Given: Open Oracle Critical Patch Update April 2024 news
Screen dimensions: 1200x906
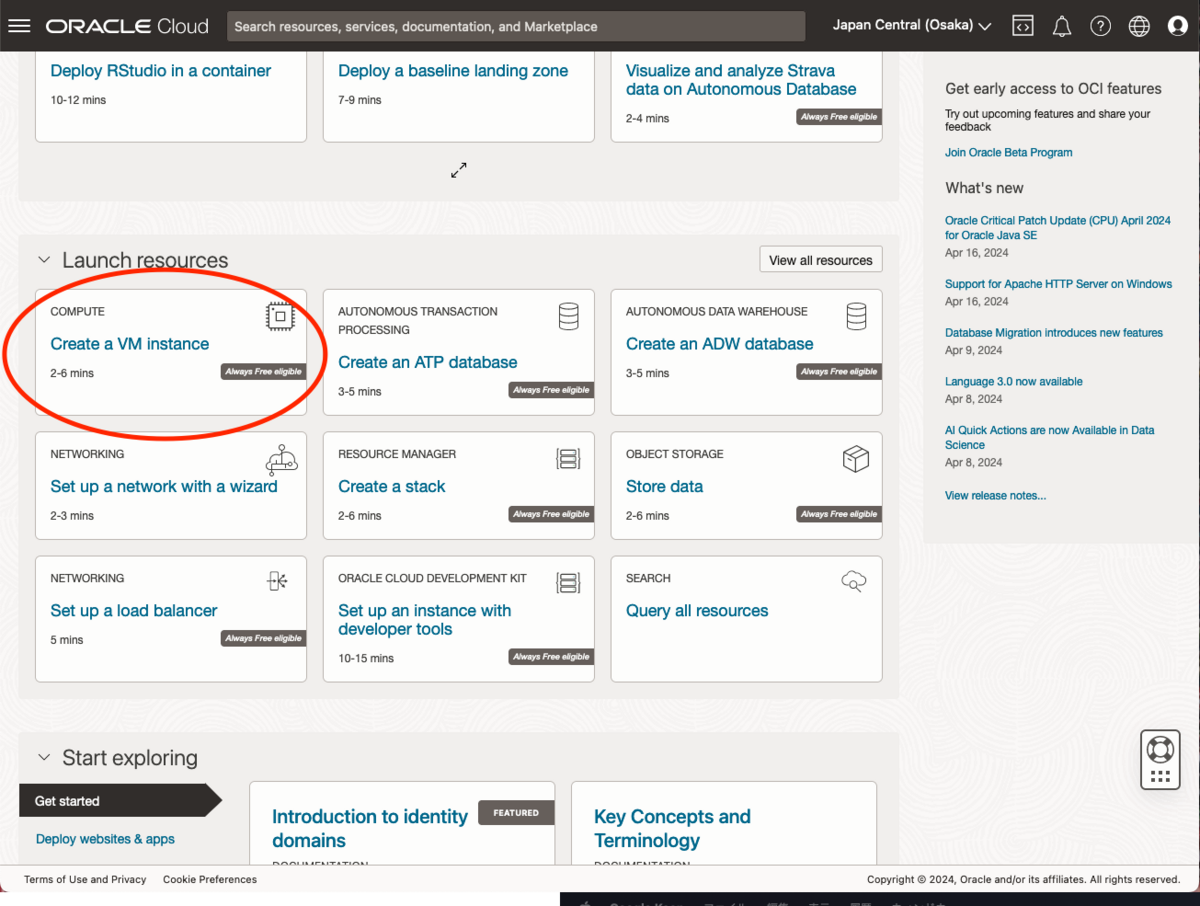Looking at the screenshot, I should coord(1058,228).
